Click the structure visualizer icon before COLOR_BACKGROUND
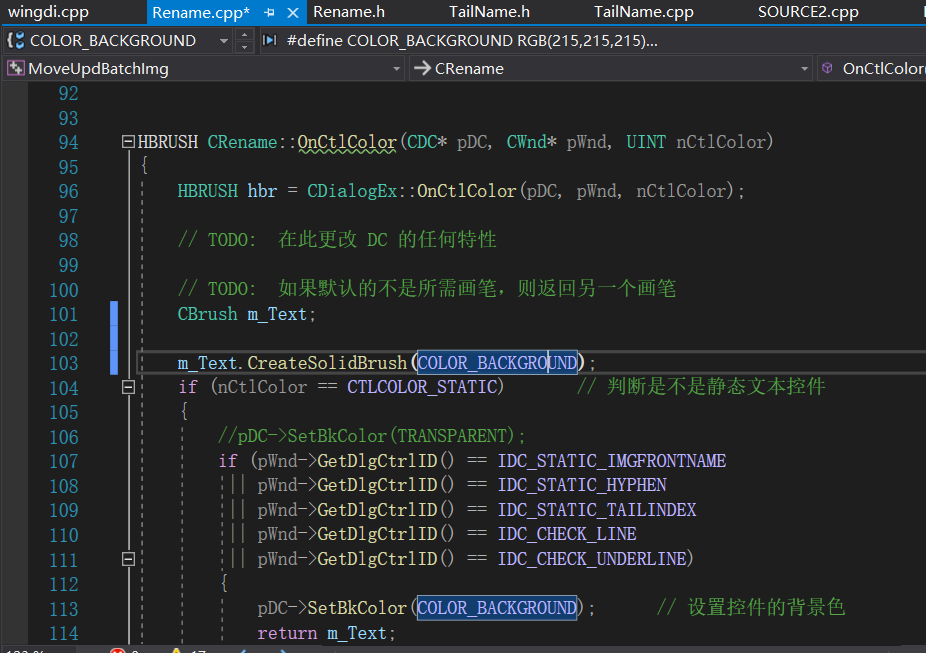The height and width of the screenshot is (653, 926). pyautogui.click(x=14, y=40)
